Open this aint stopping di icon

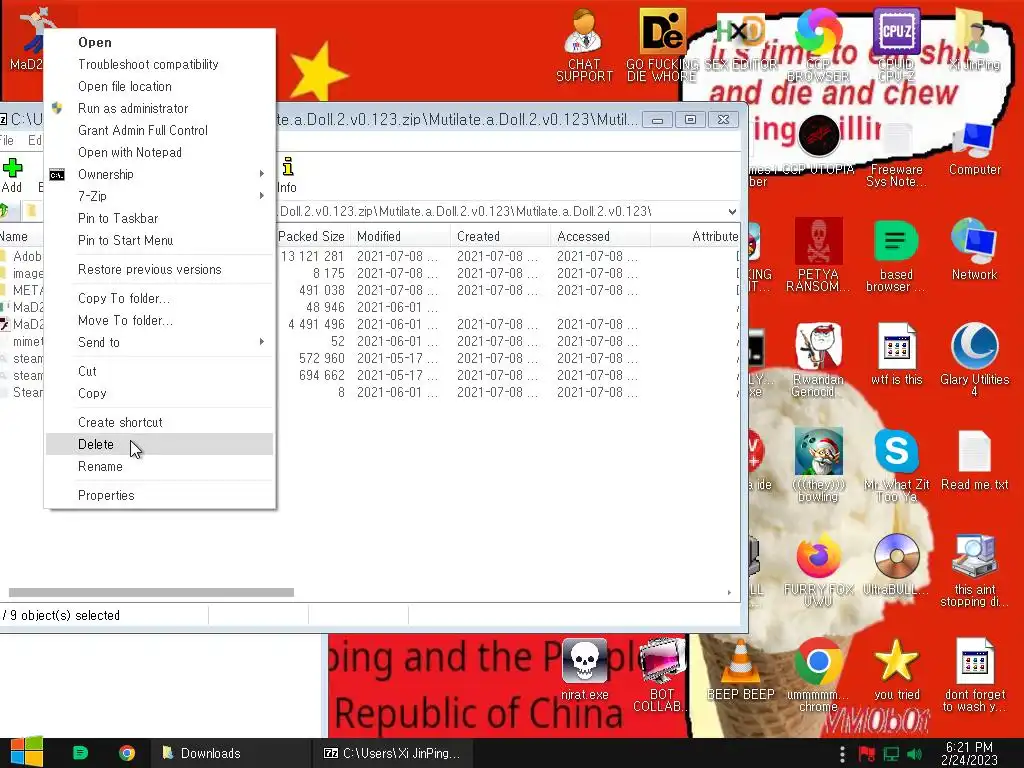[974, 569]
